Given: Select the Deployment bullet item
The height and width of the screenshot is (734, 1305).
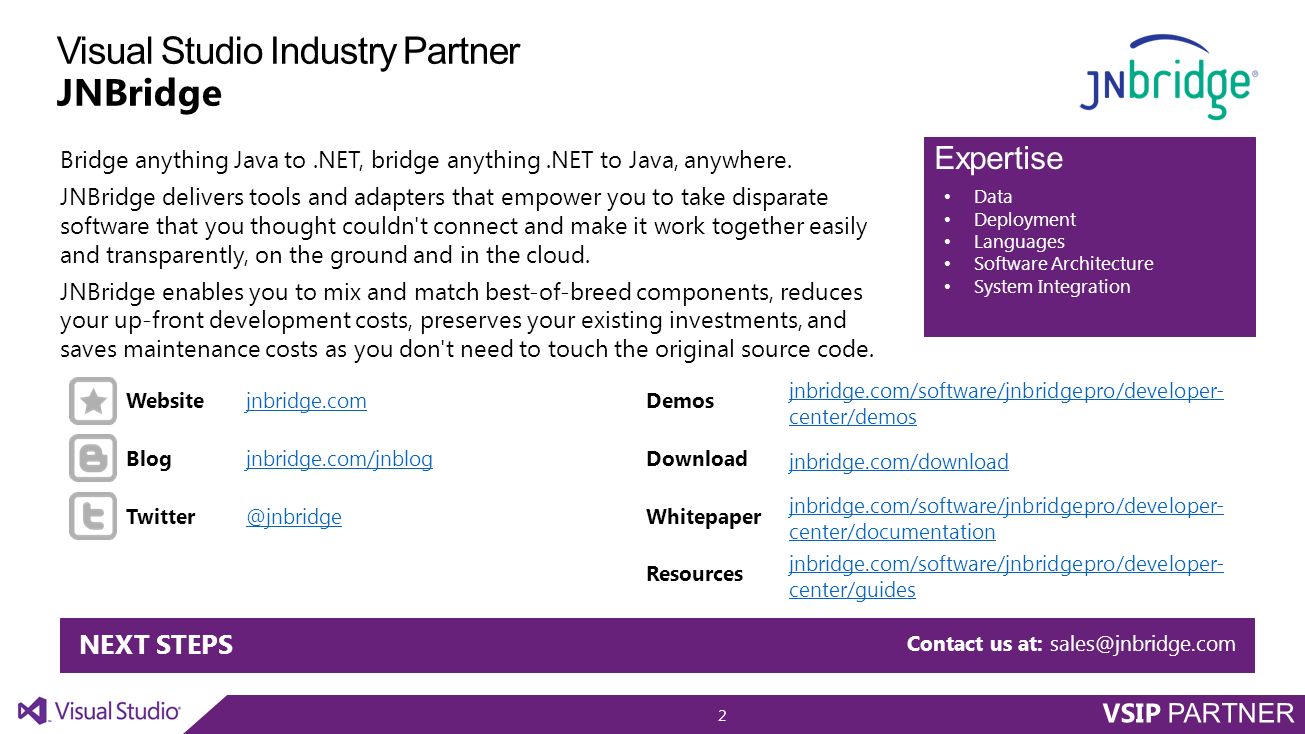Looking at the screenshot, I should coord(1024,219).
